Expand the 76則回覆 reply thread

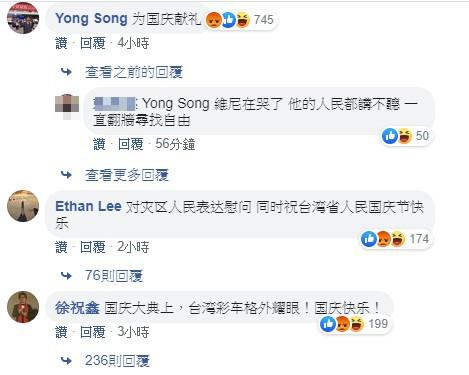[114, 276]
